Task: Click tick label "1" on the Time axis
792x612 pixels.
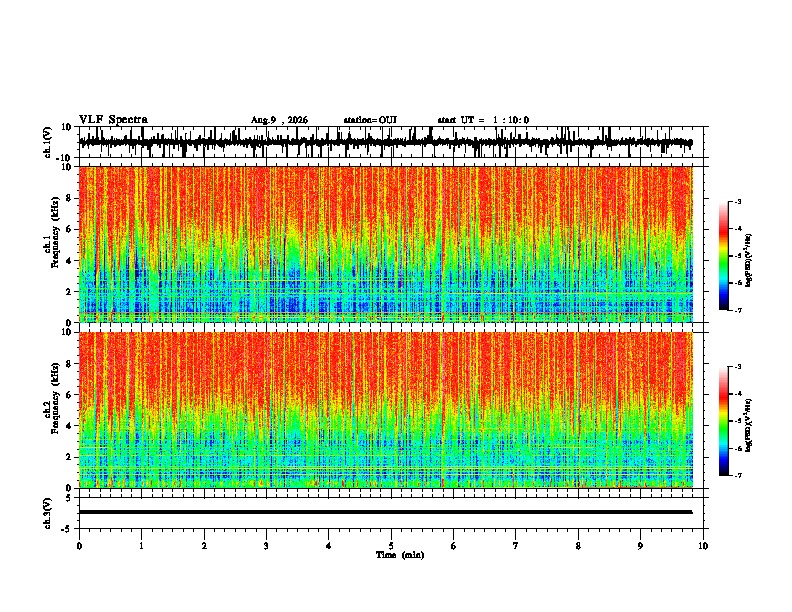Action: pyautogui.click(x=141, y=546)
